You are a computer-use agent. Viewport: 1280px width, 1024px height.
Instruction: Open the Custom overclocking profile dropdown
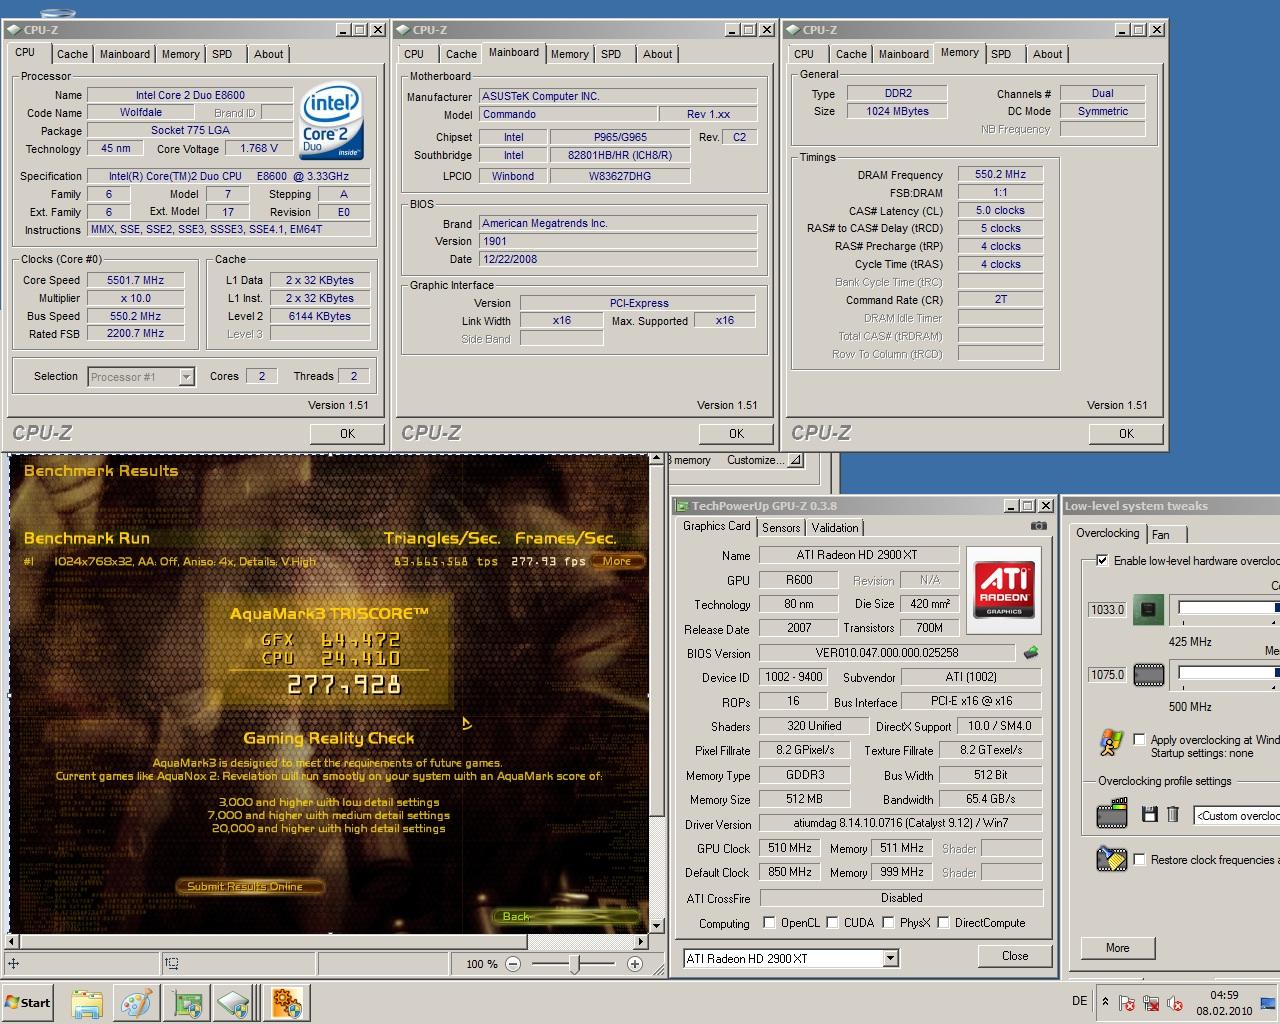pos(1236,815)
